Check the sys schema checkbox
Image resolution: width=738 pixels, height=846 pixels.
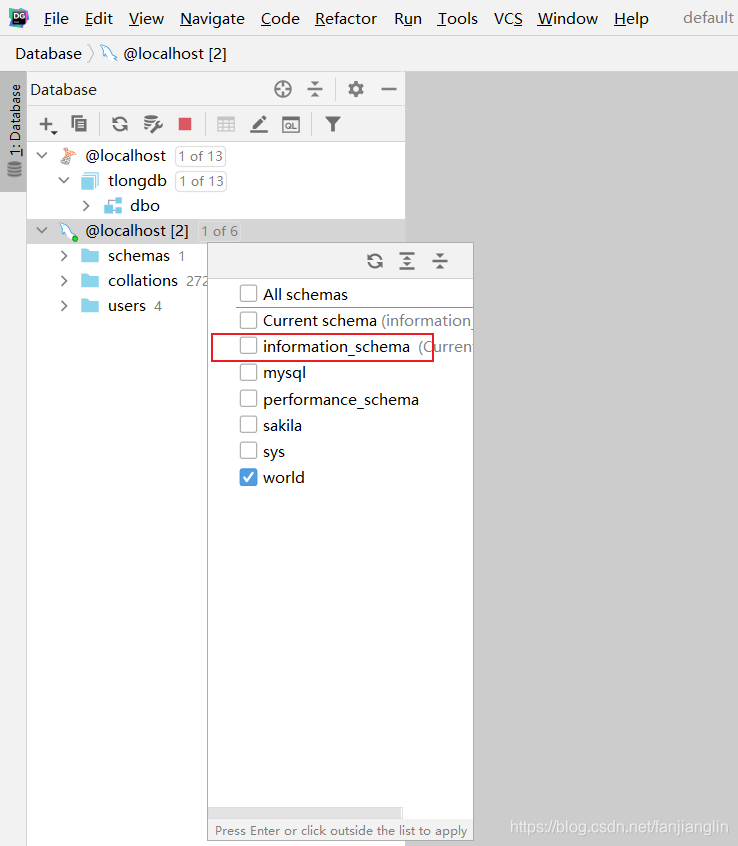click(x=248, y=451)
